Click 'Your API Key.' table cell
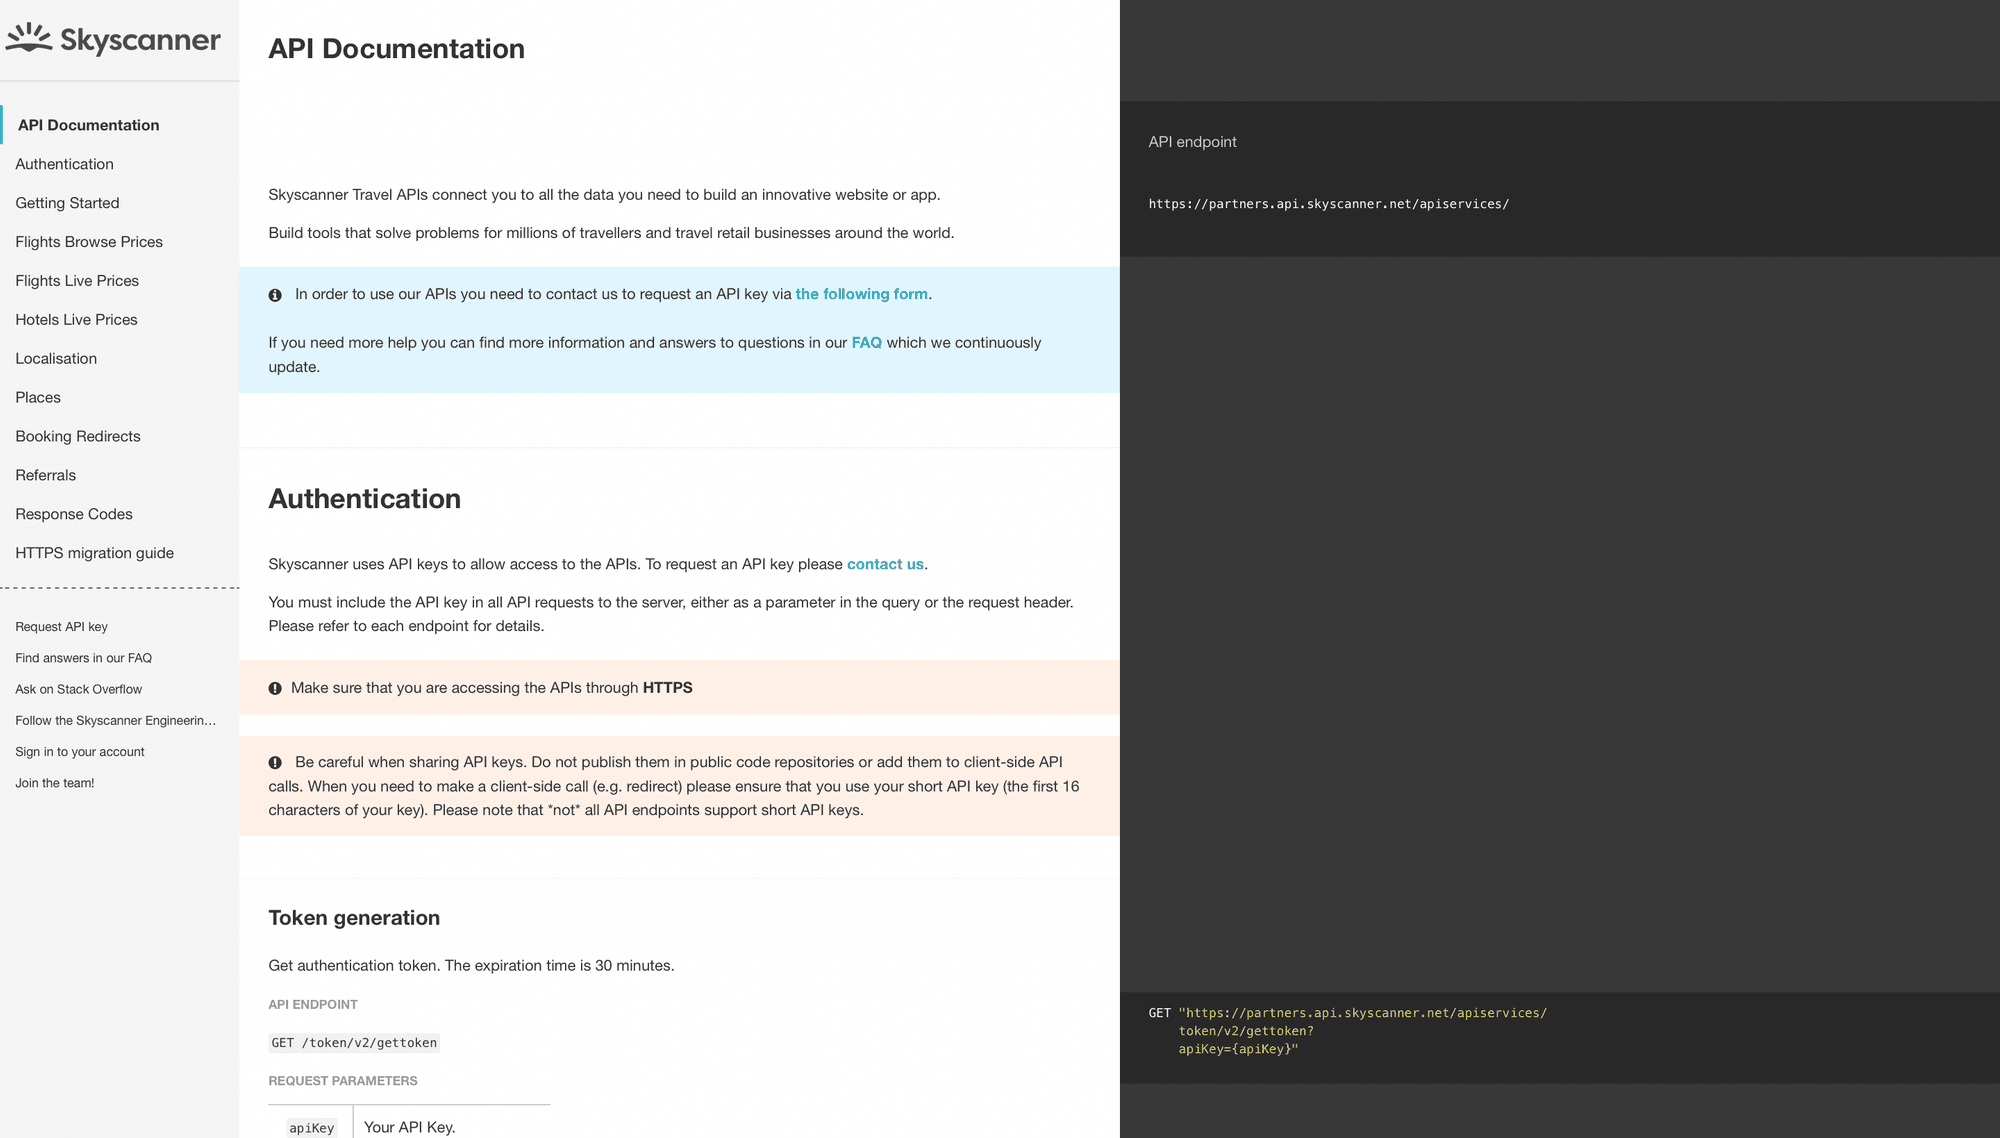 tap(410, 1127)
